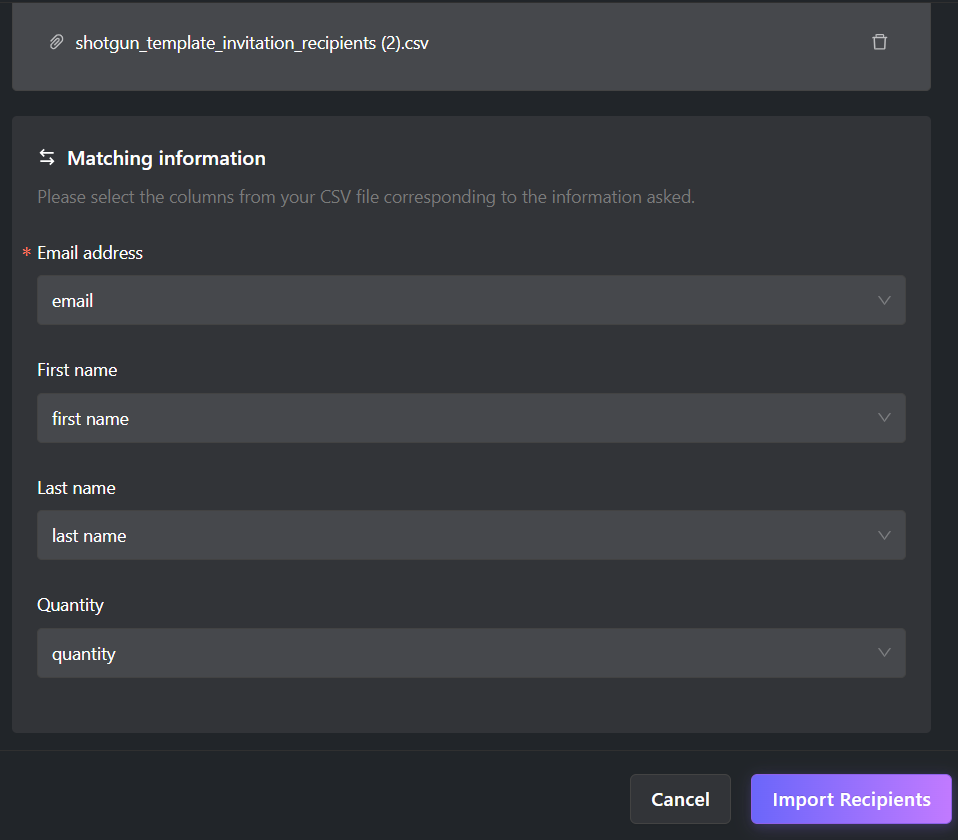This screenshot has width=958, height=840.
Task: Click the Matching information heading
Action: pyautogui.click(x=166, y=158)
